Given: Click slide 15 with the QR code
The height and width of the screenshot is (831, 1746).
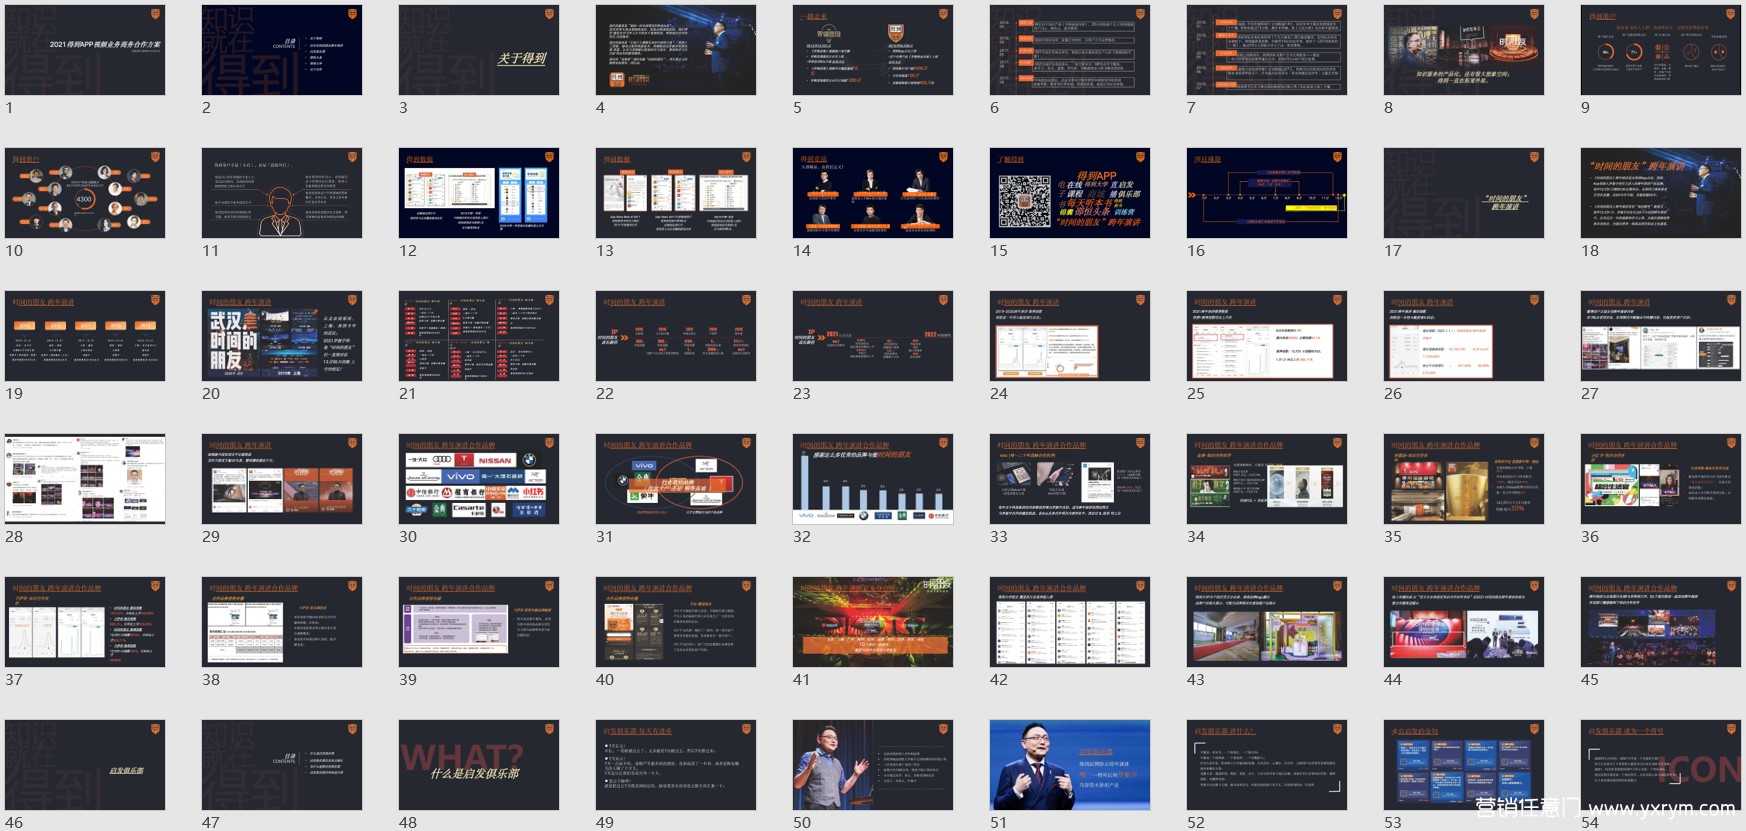Looking at the screenshot, I should click(1070, 193).
